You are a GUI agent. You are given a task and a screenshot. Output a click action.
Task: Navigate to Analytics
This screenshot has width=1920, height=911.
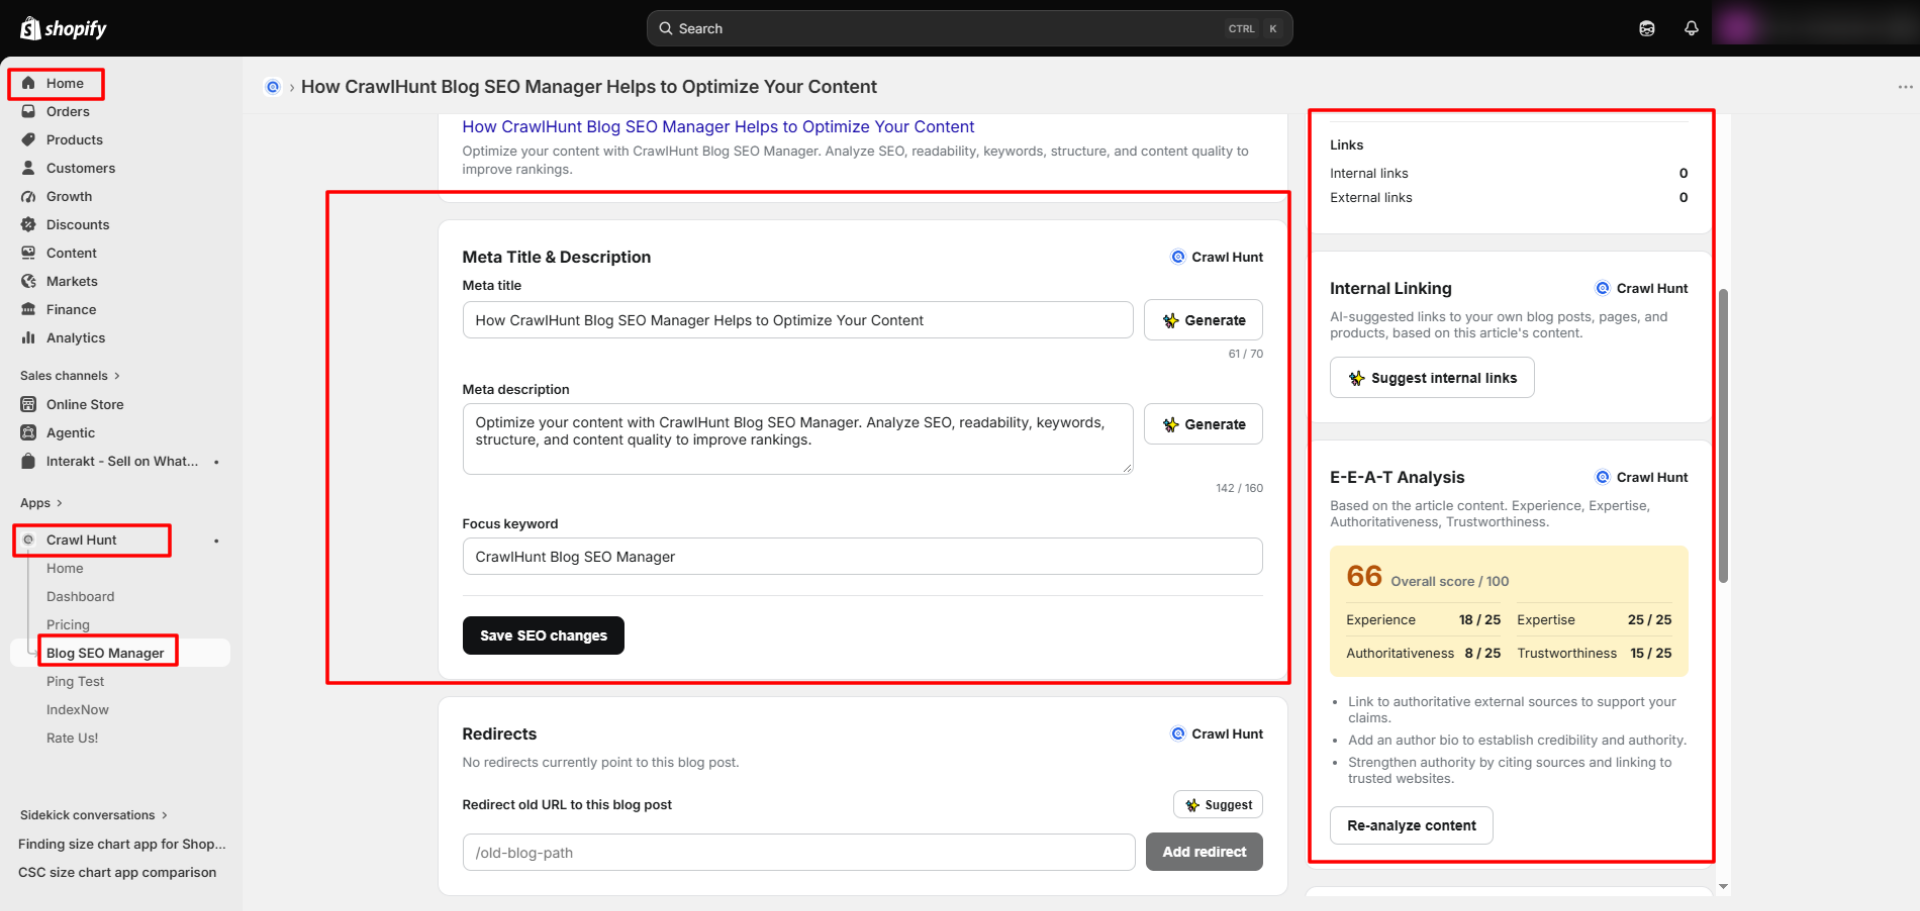click(75, 338)
